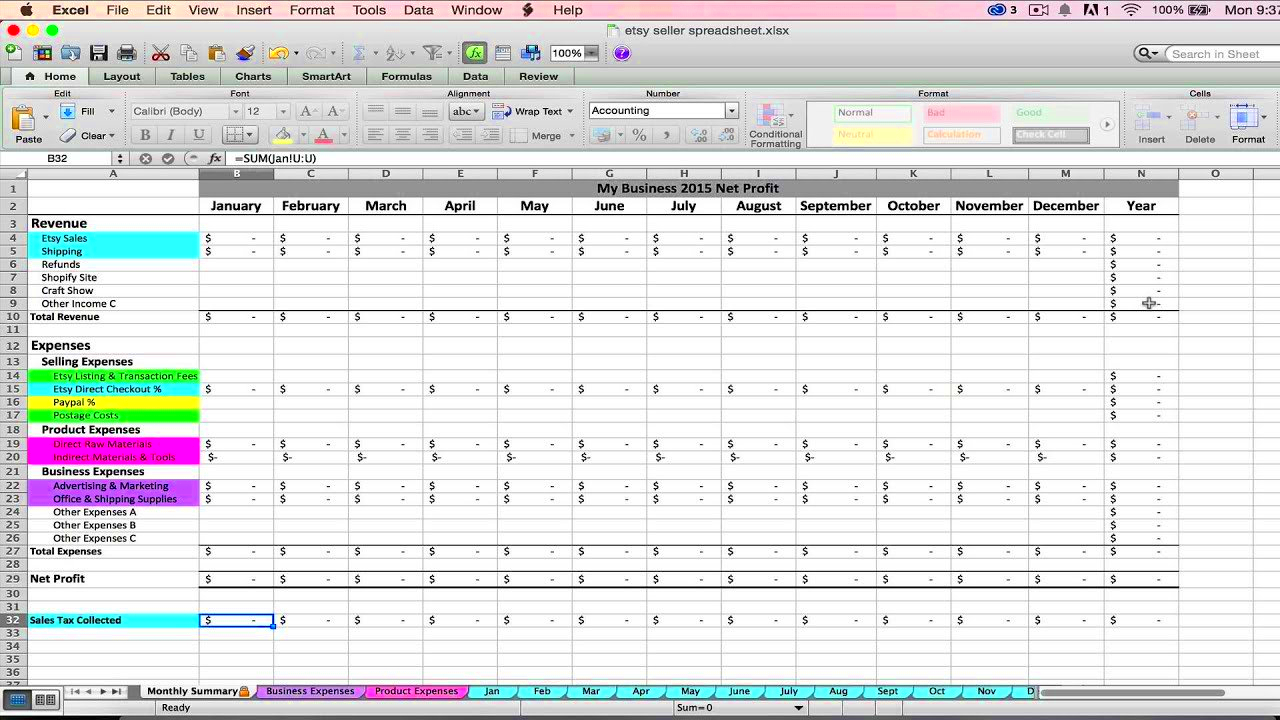Apply the Bad cell style
Screen dimensions: 1280x720
point(961,113)
